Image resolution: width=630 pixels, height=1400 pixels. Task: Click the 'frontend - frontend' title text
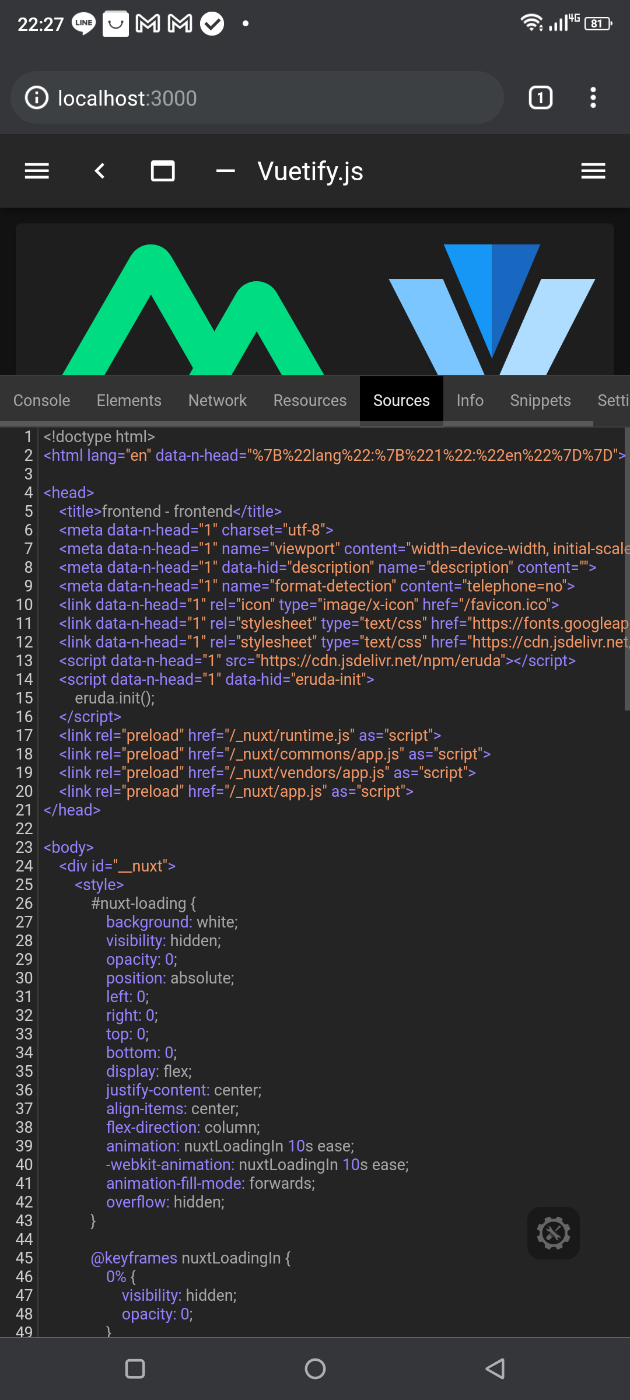pos(167,511)
